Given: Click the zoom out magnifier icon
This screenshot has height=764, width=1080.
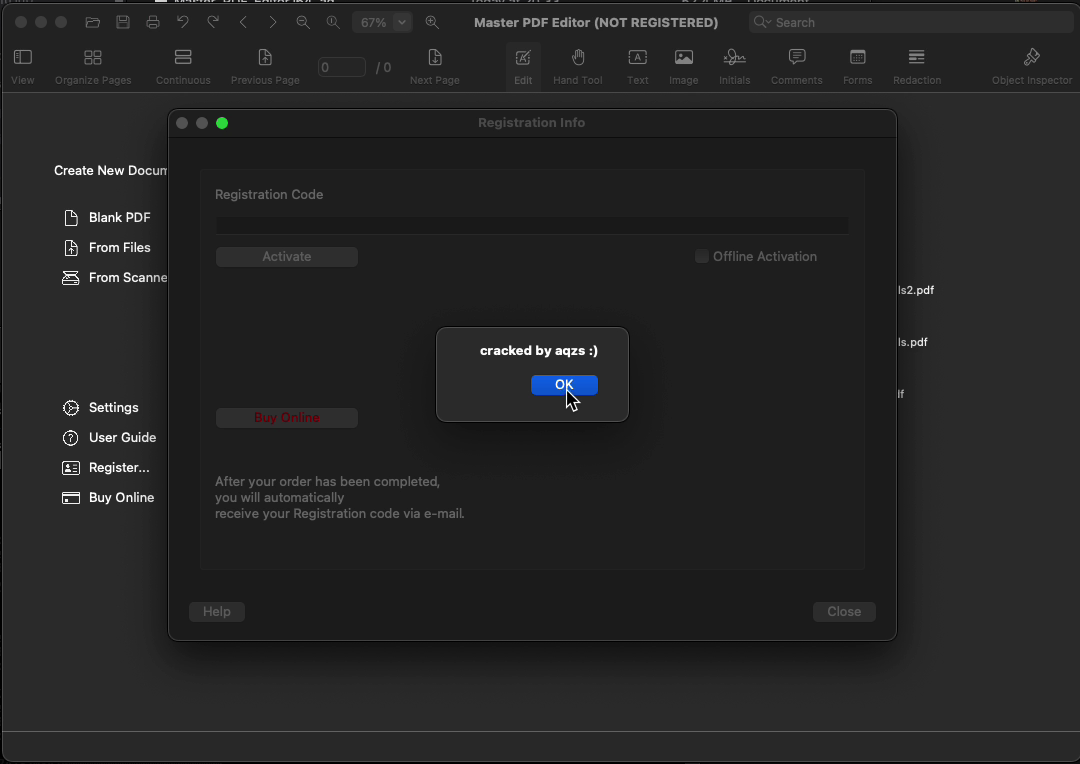Looking at the screenshot, I should (303, 22).
